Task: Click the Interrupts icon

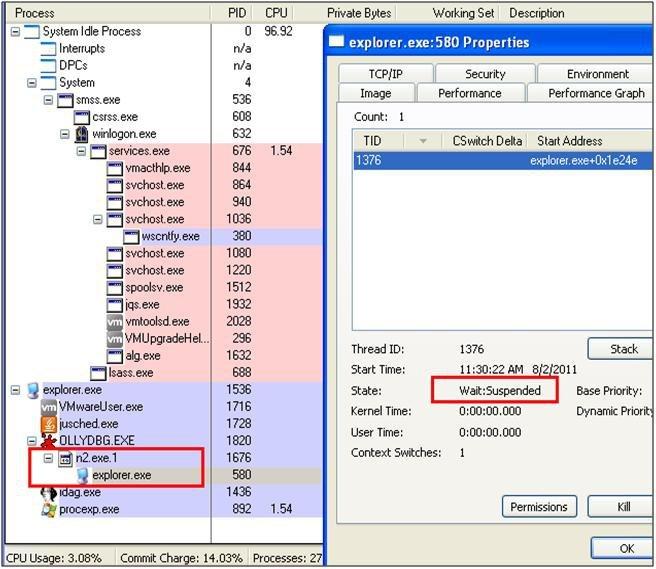Action: click(49, 49)
